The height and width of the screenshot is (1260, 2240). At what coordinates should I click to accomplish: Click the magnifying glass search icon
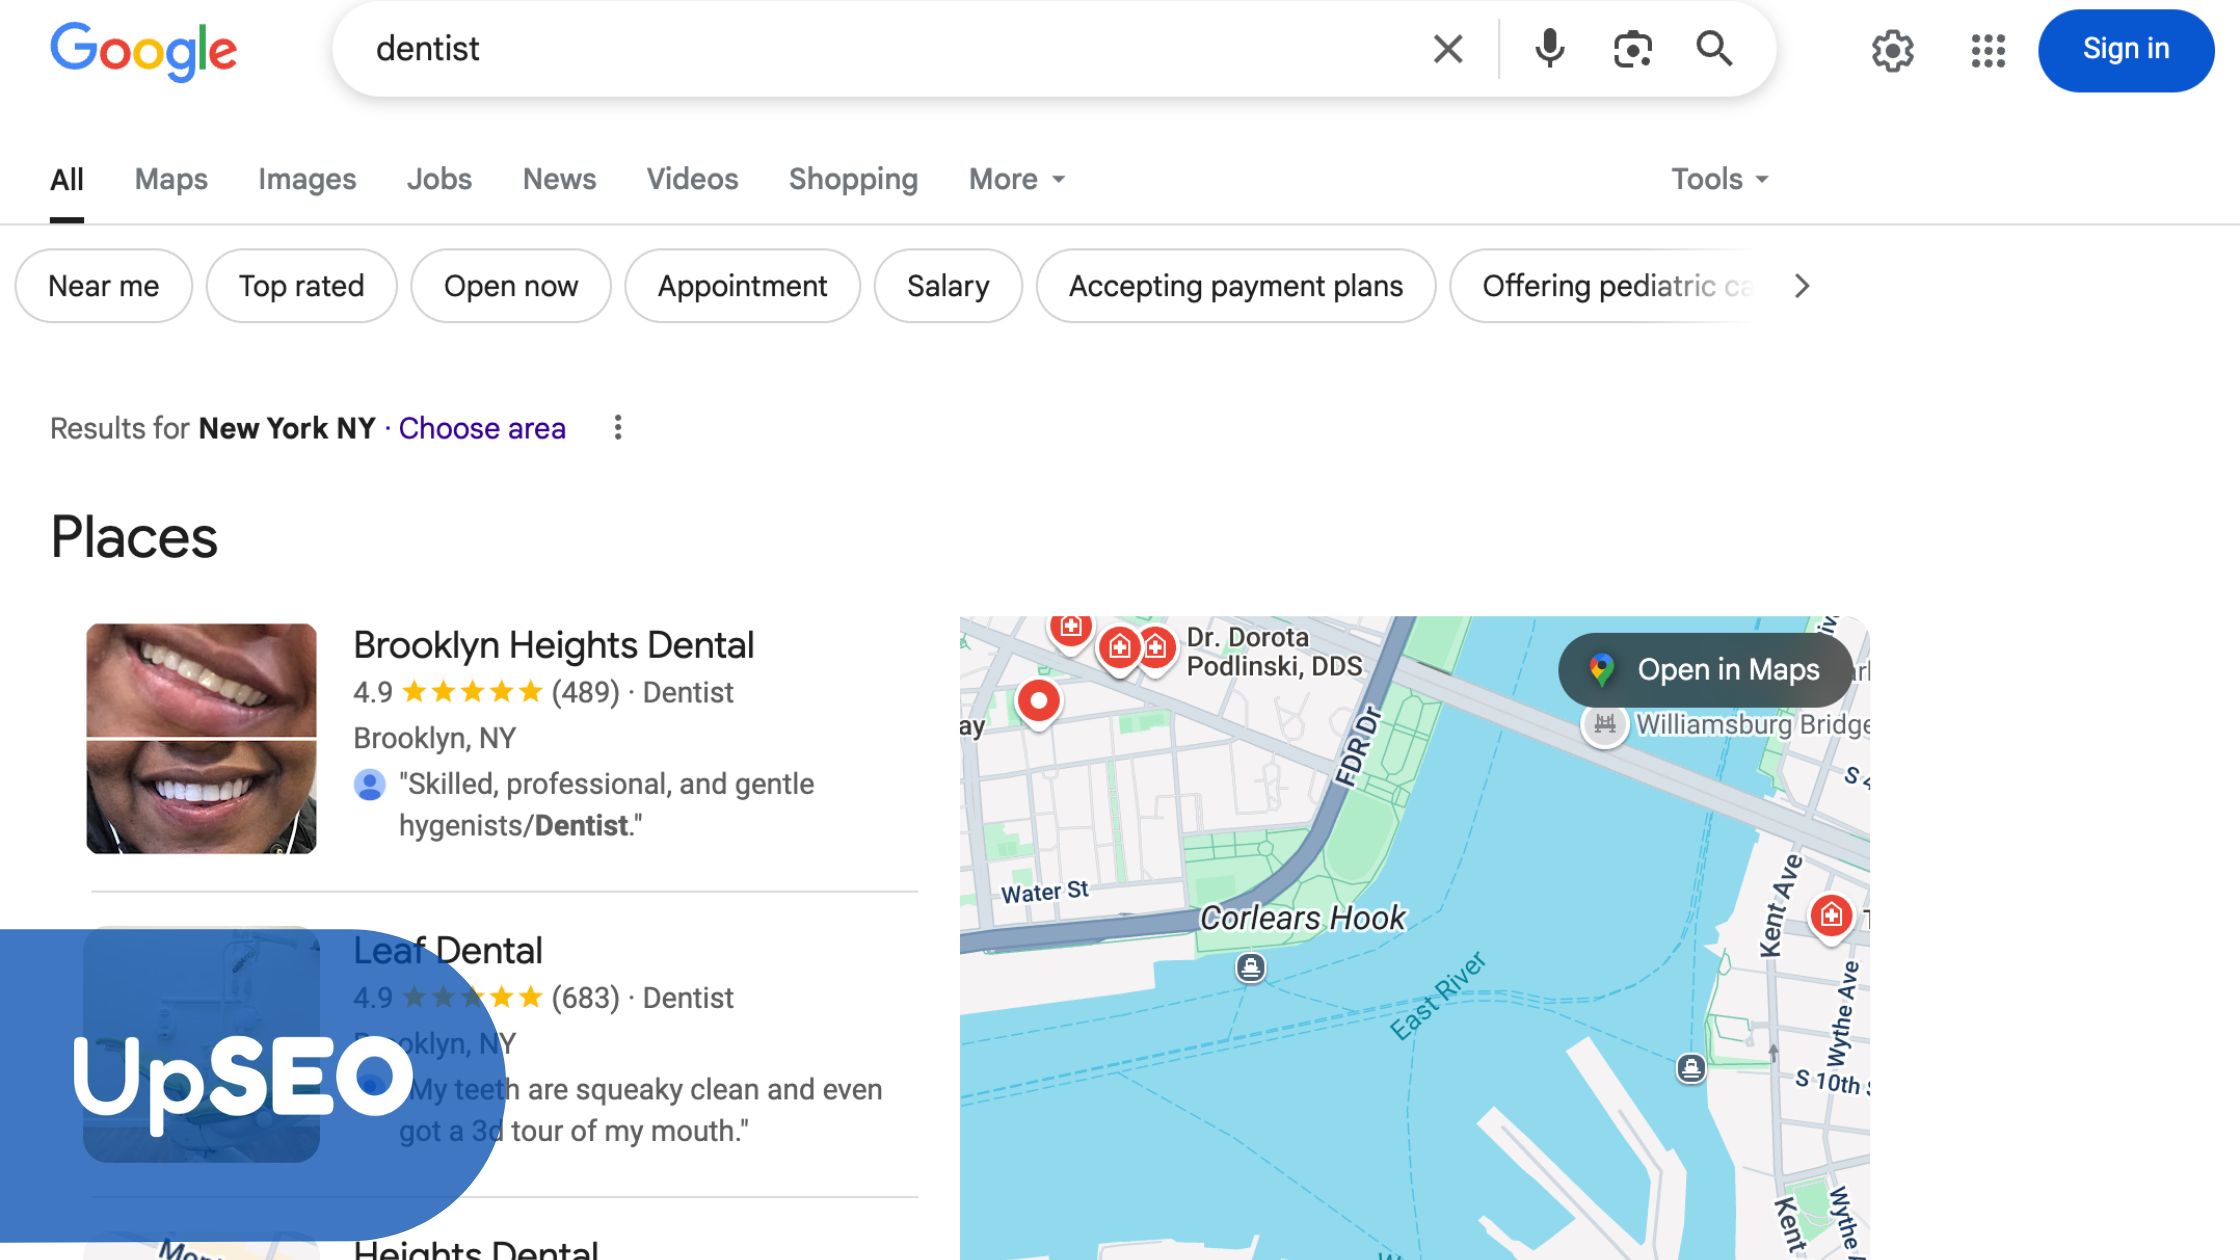point(1714,48)
